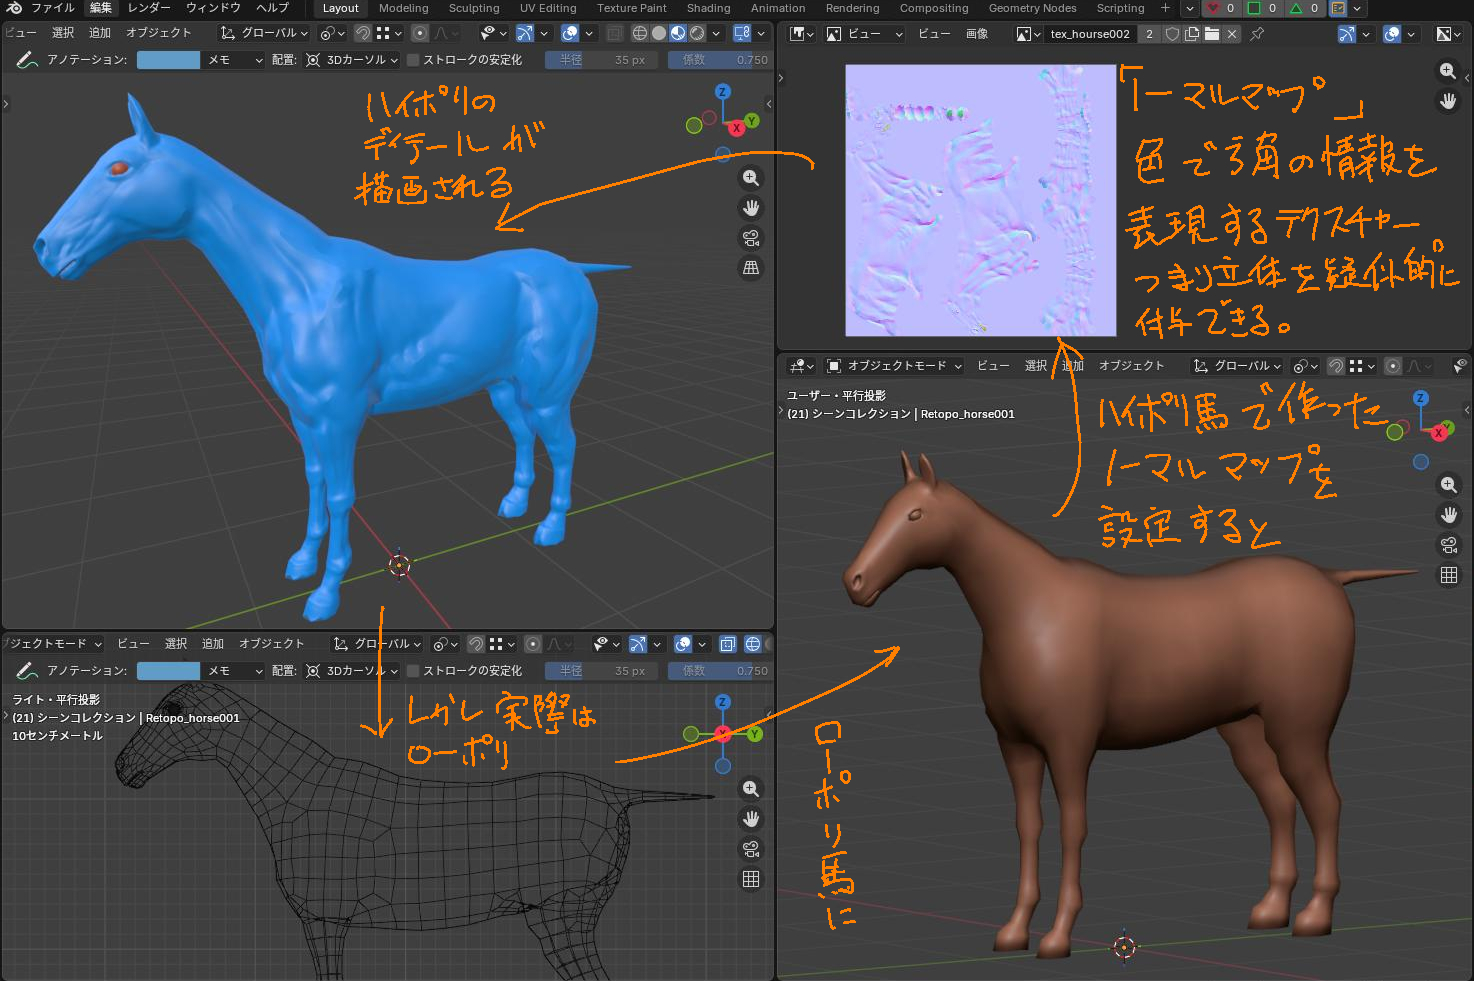The width and height of the screenshot is (1474, 981).
Task: Toggle proportional editing in bottom-right viewport header
Action: tap(1393, 366)
